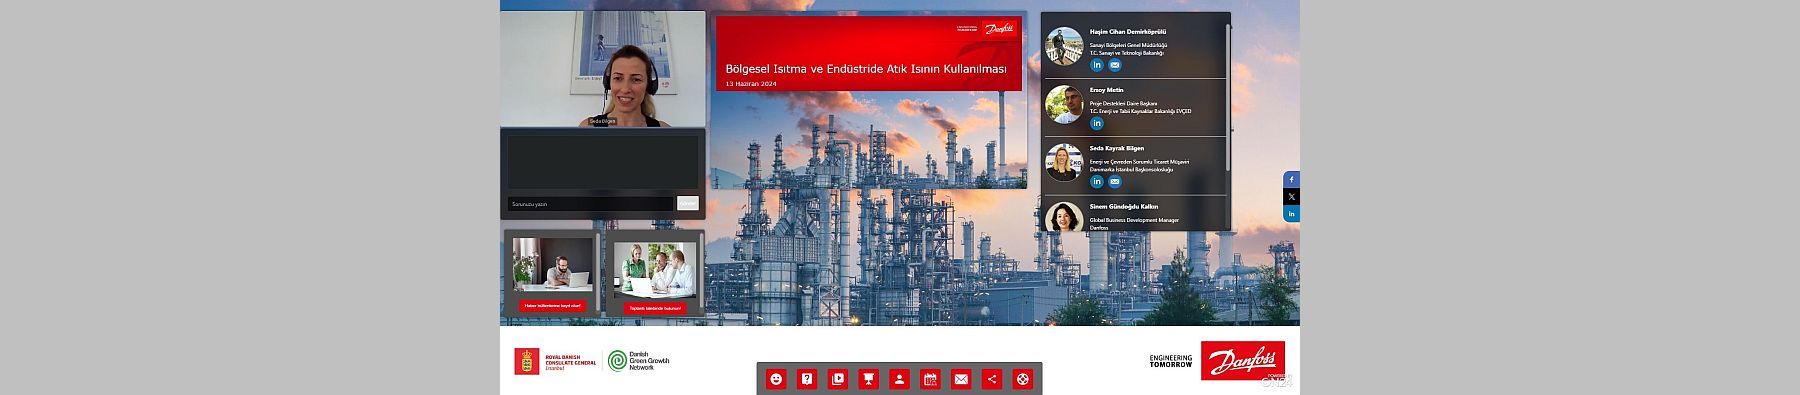
Task: Open Ersoy Metin's LinkedIn icon
Action: coord(1097,123)
